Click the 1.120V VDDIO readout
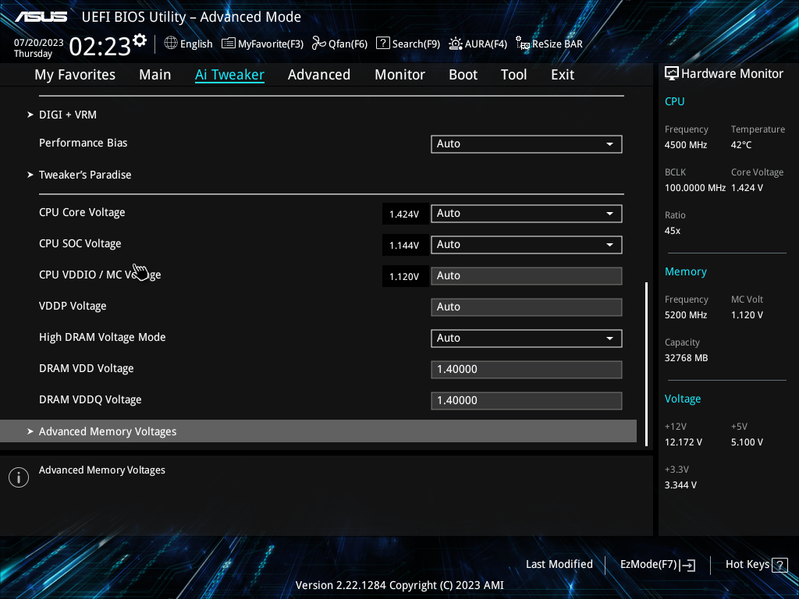The width and height of the screenshot is (799, 599). coord(404,276)
